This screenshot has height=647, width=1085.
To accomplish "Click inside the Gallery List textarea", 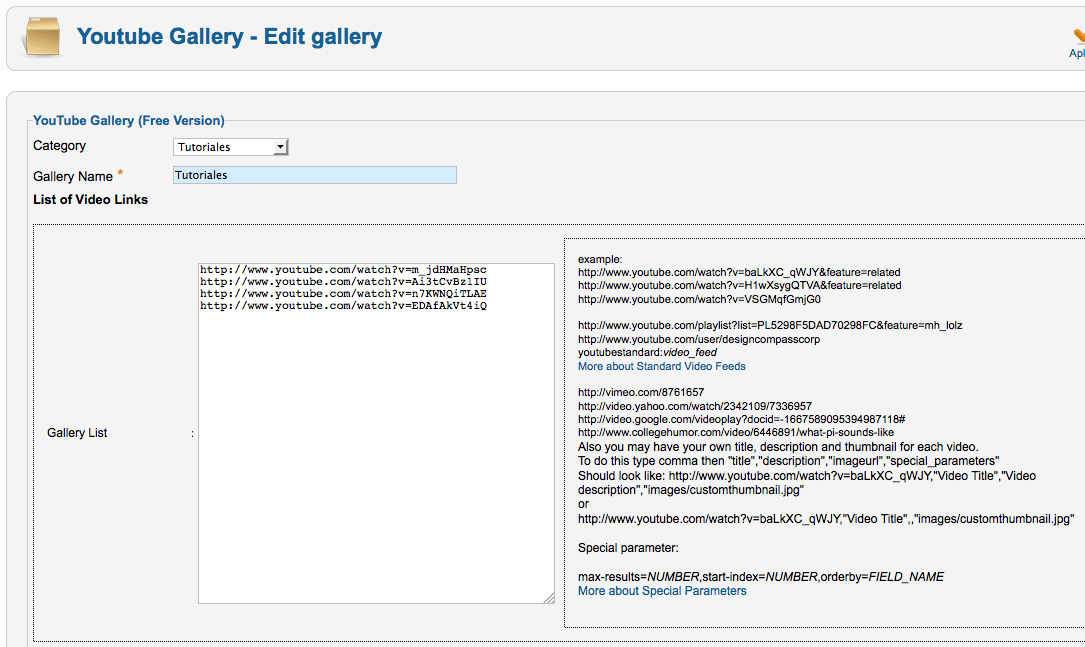I will click(x=376, y=433).
